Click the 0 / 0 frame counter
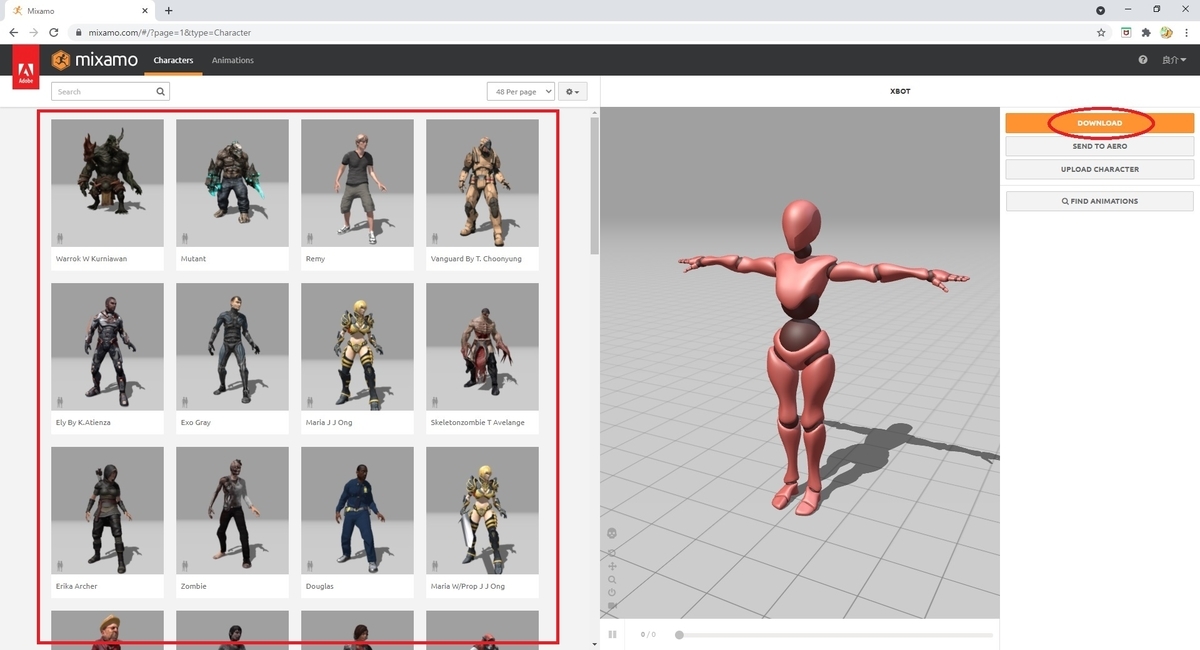1200x650 pixels. tap(647, 634)
